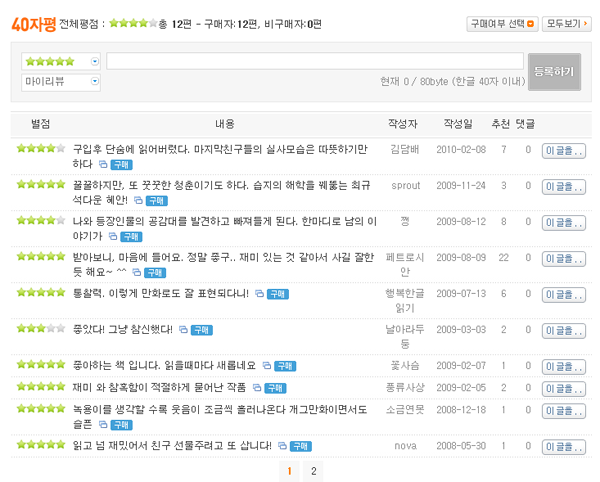Viewport: 600px width, 482px height.
Task: Click the 이글을 button for 페트로시안's review
Action: point(564,259)
